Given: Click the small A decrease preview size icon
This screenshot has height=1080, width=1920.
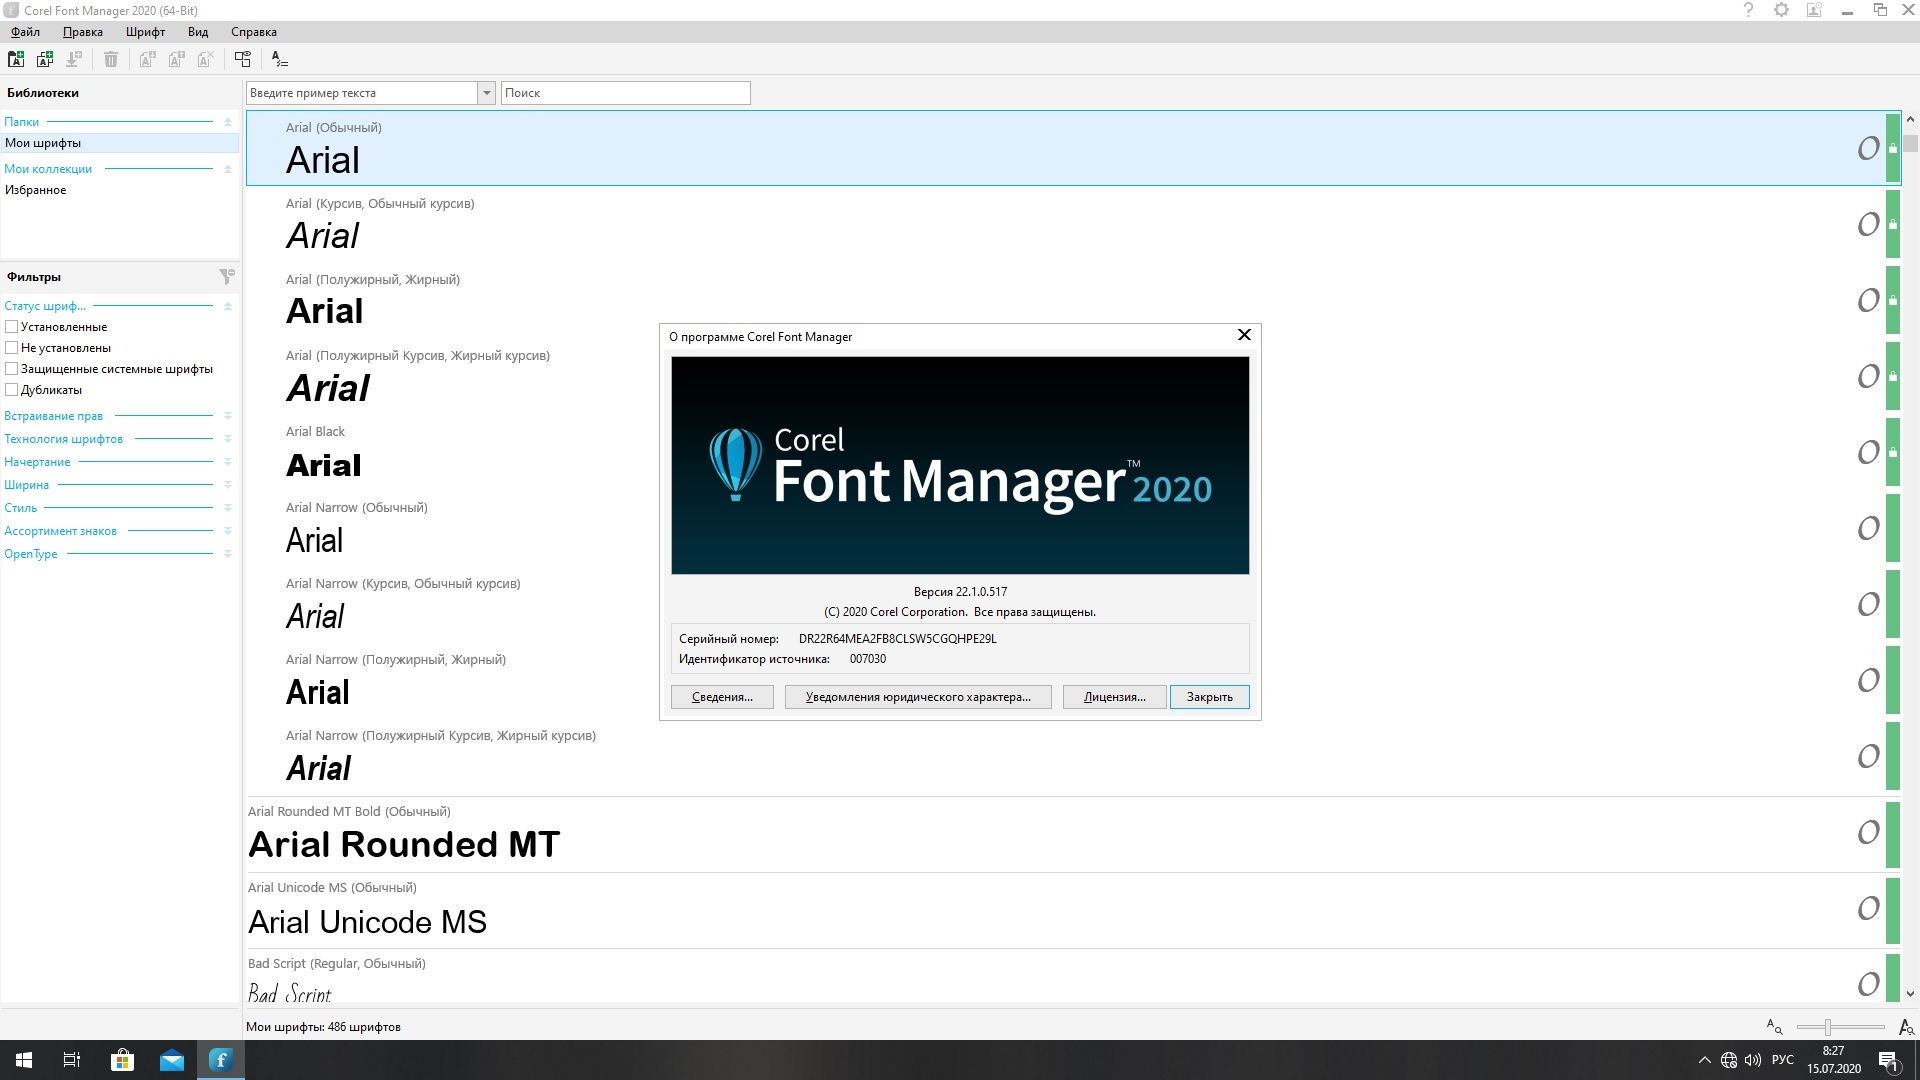Looking at the screenshot, I should point(1774,1027).
